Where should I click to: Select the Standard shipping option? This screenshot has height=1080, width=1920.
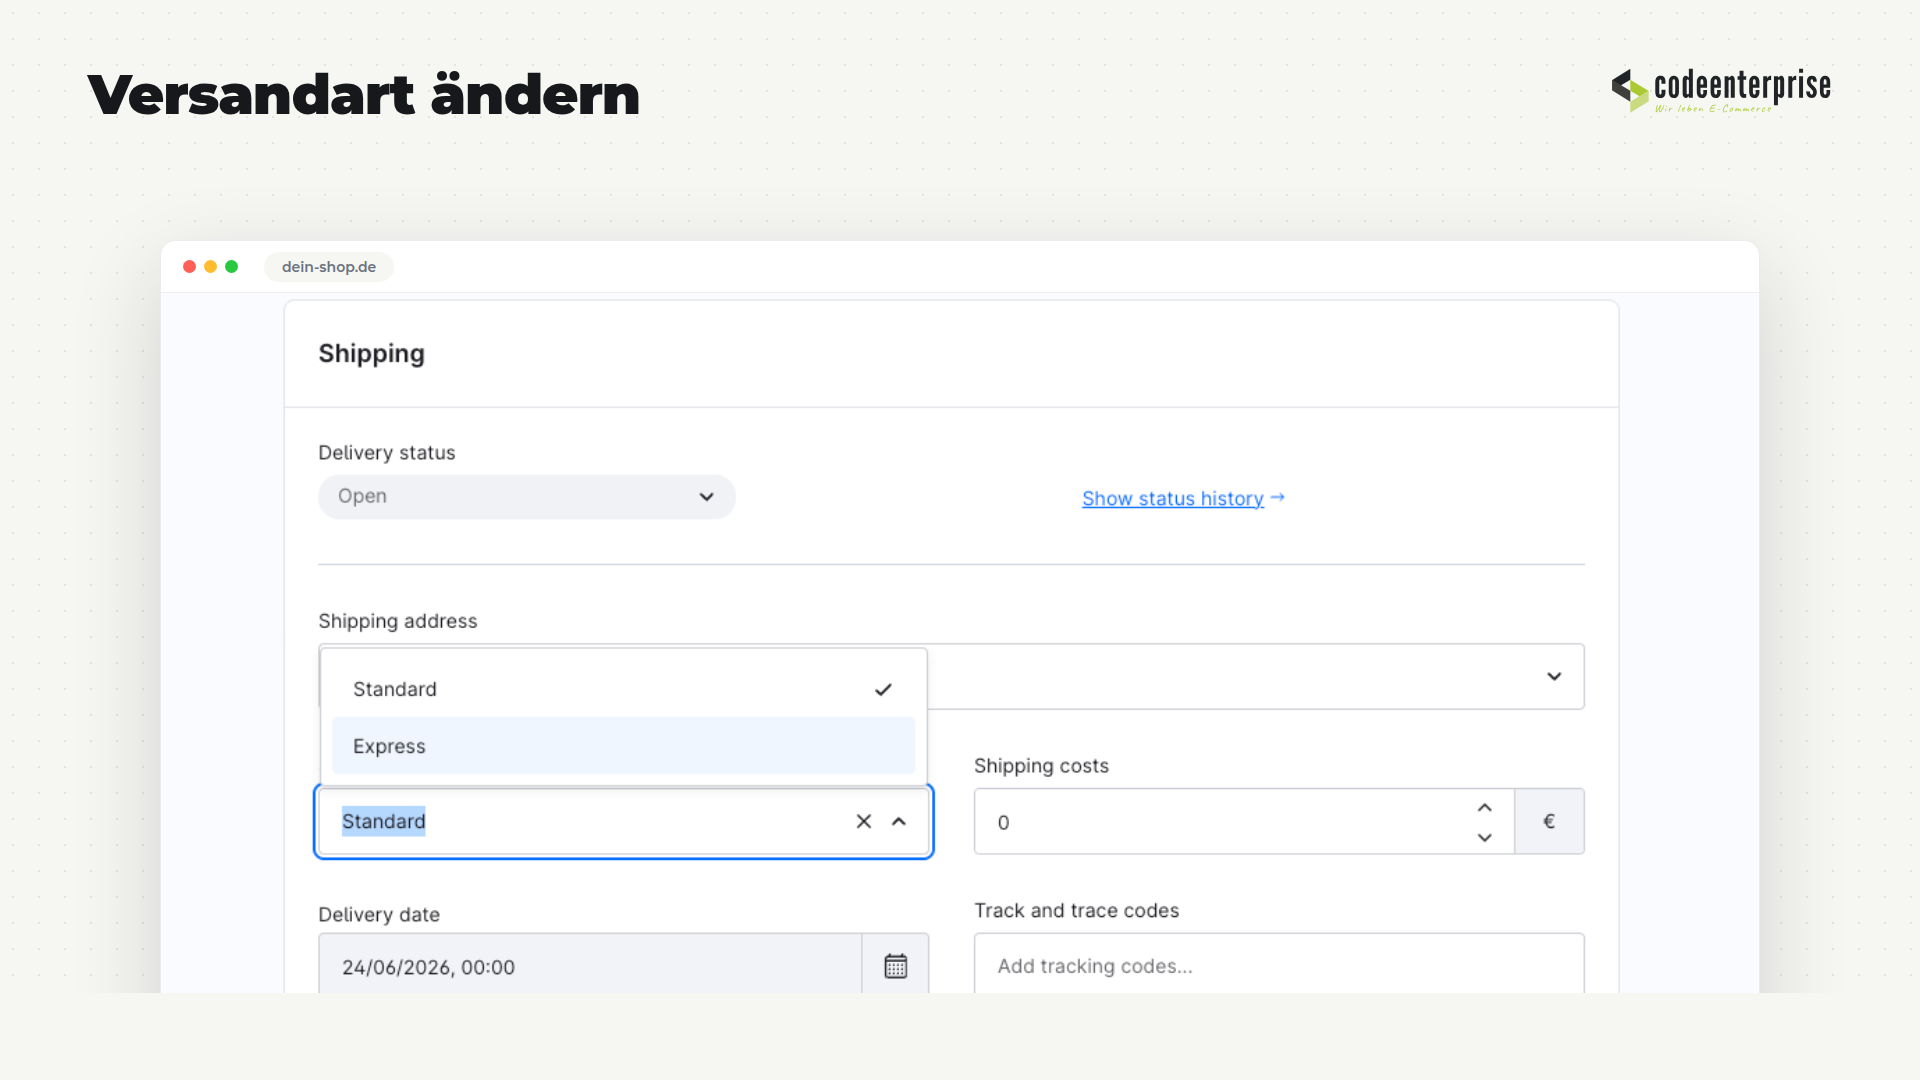[623, 689]
